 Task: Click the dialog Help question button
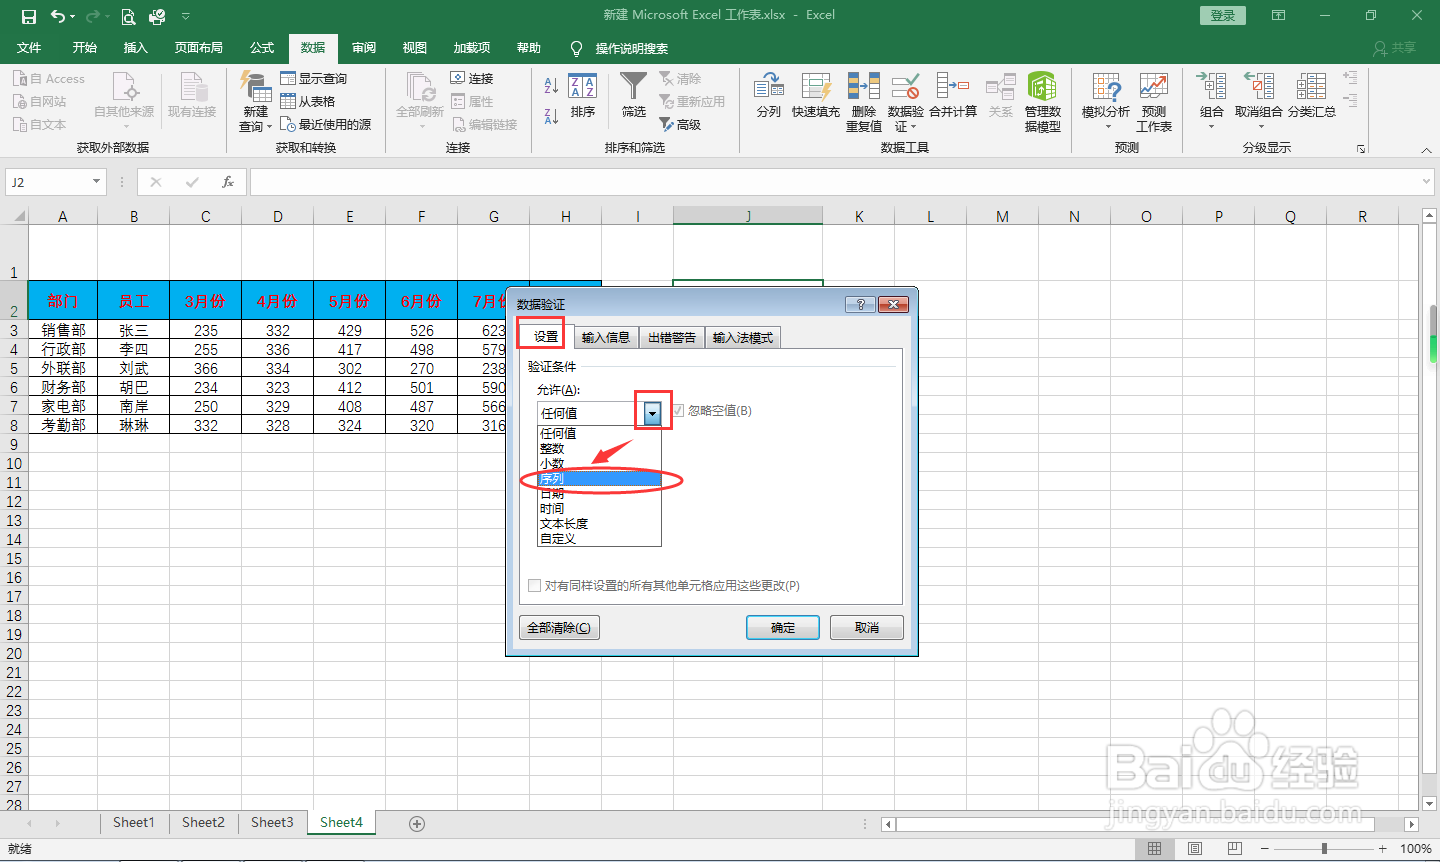861,304
